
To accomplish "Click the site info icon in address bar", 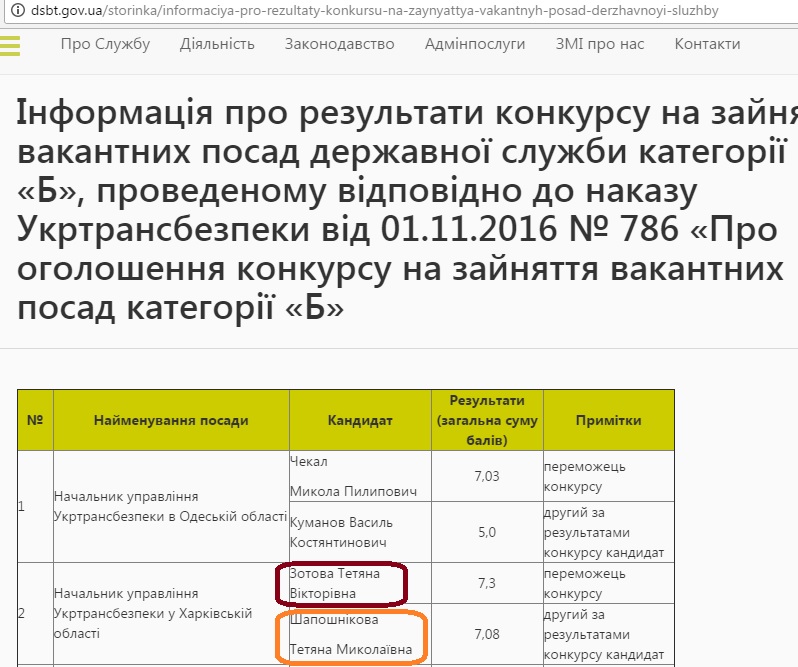I will click(x=17, y=10).
